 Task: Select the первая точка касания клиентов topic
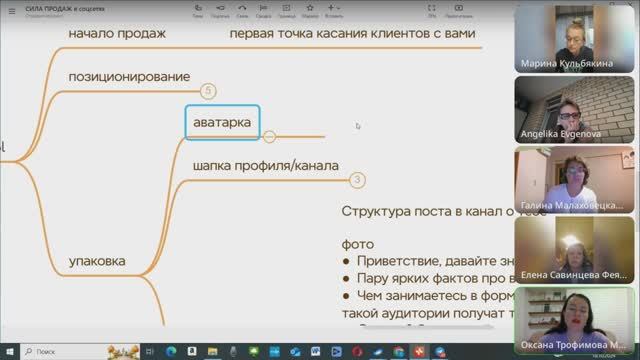(352, 33)
